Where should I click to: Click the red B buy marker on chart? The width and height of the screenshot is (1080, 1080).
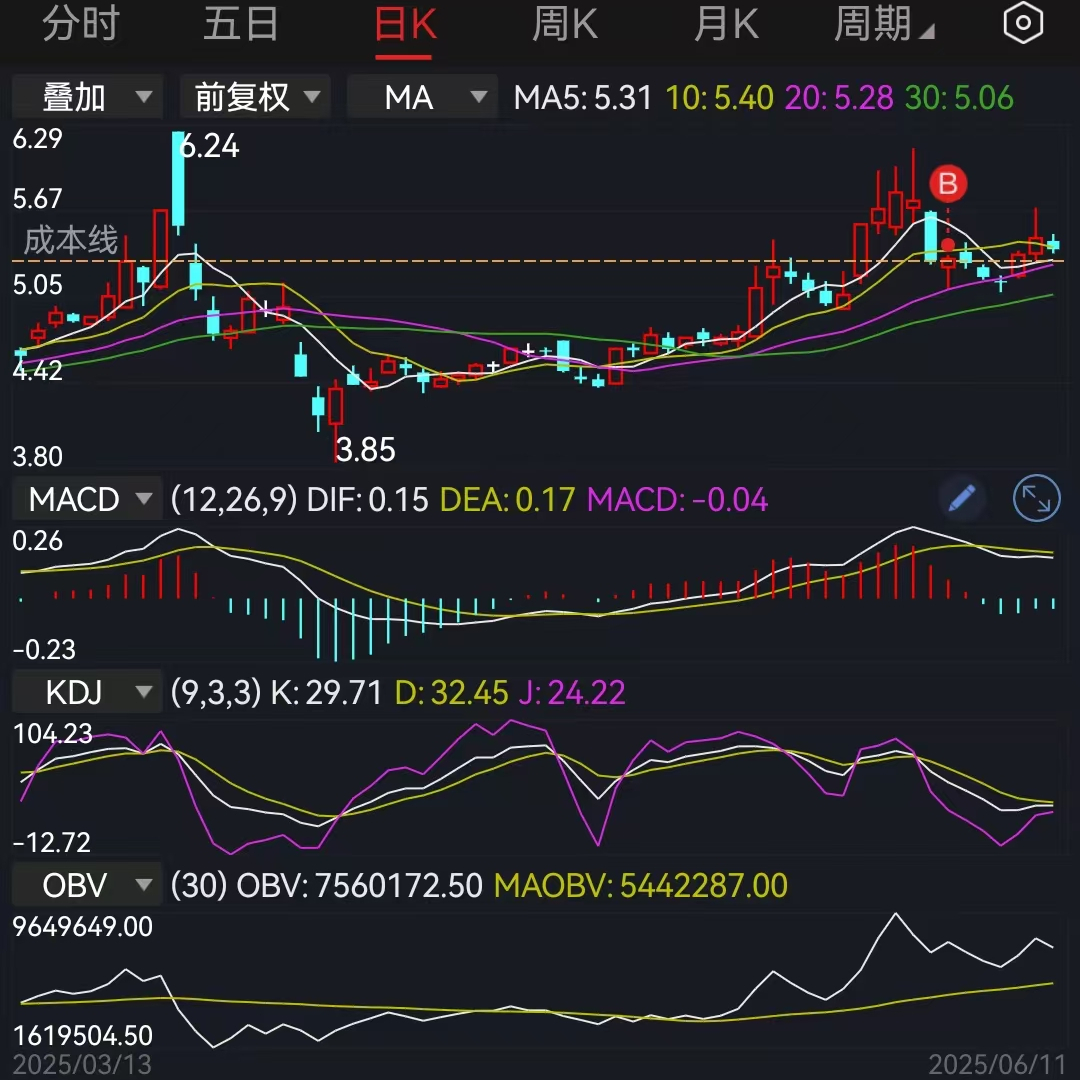pos(946,184)
